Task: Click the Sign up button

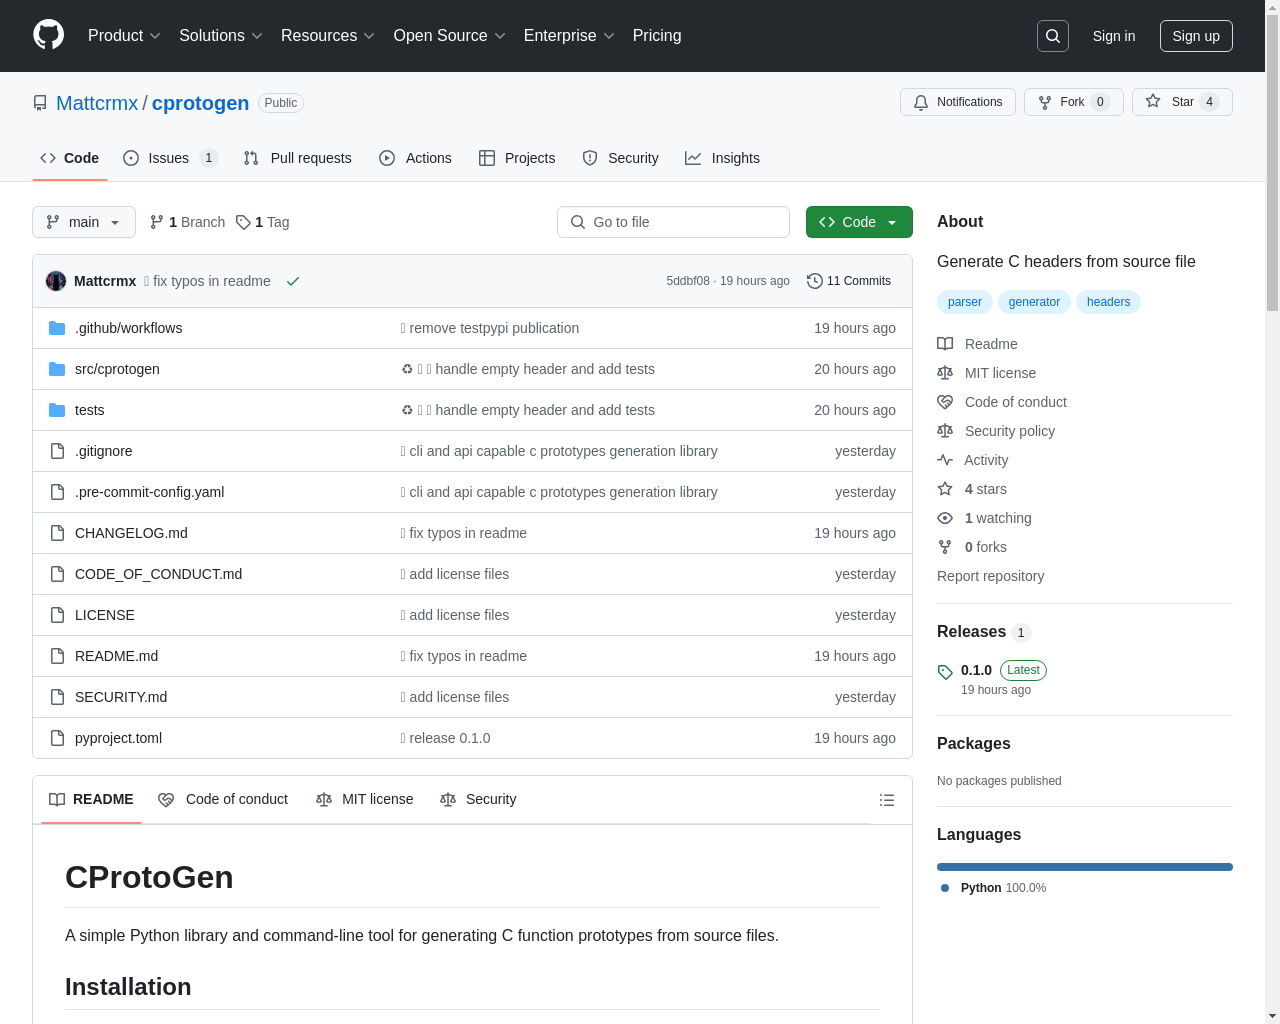Action: [x=1196, y=36]
